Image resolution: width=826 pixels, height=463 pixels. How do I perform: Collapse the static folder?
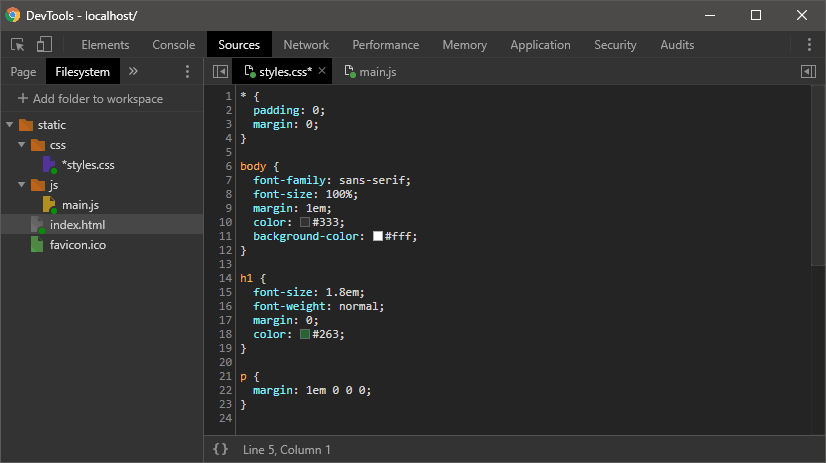pyautogui.click(x=10, y=125)
